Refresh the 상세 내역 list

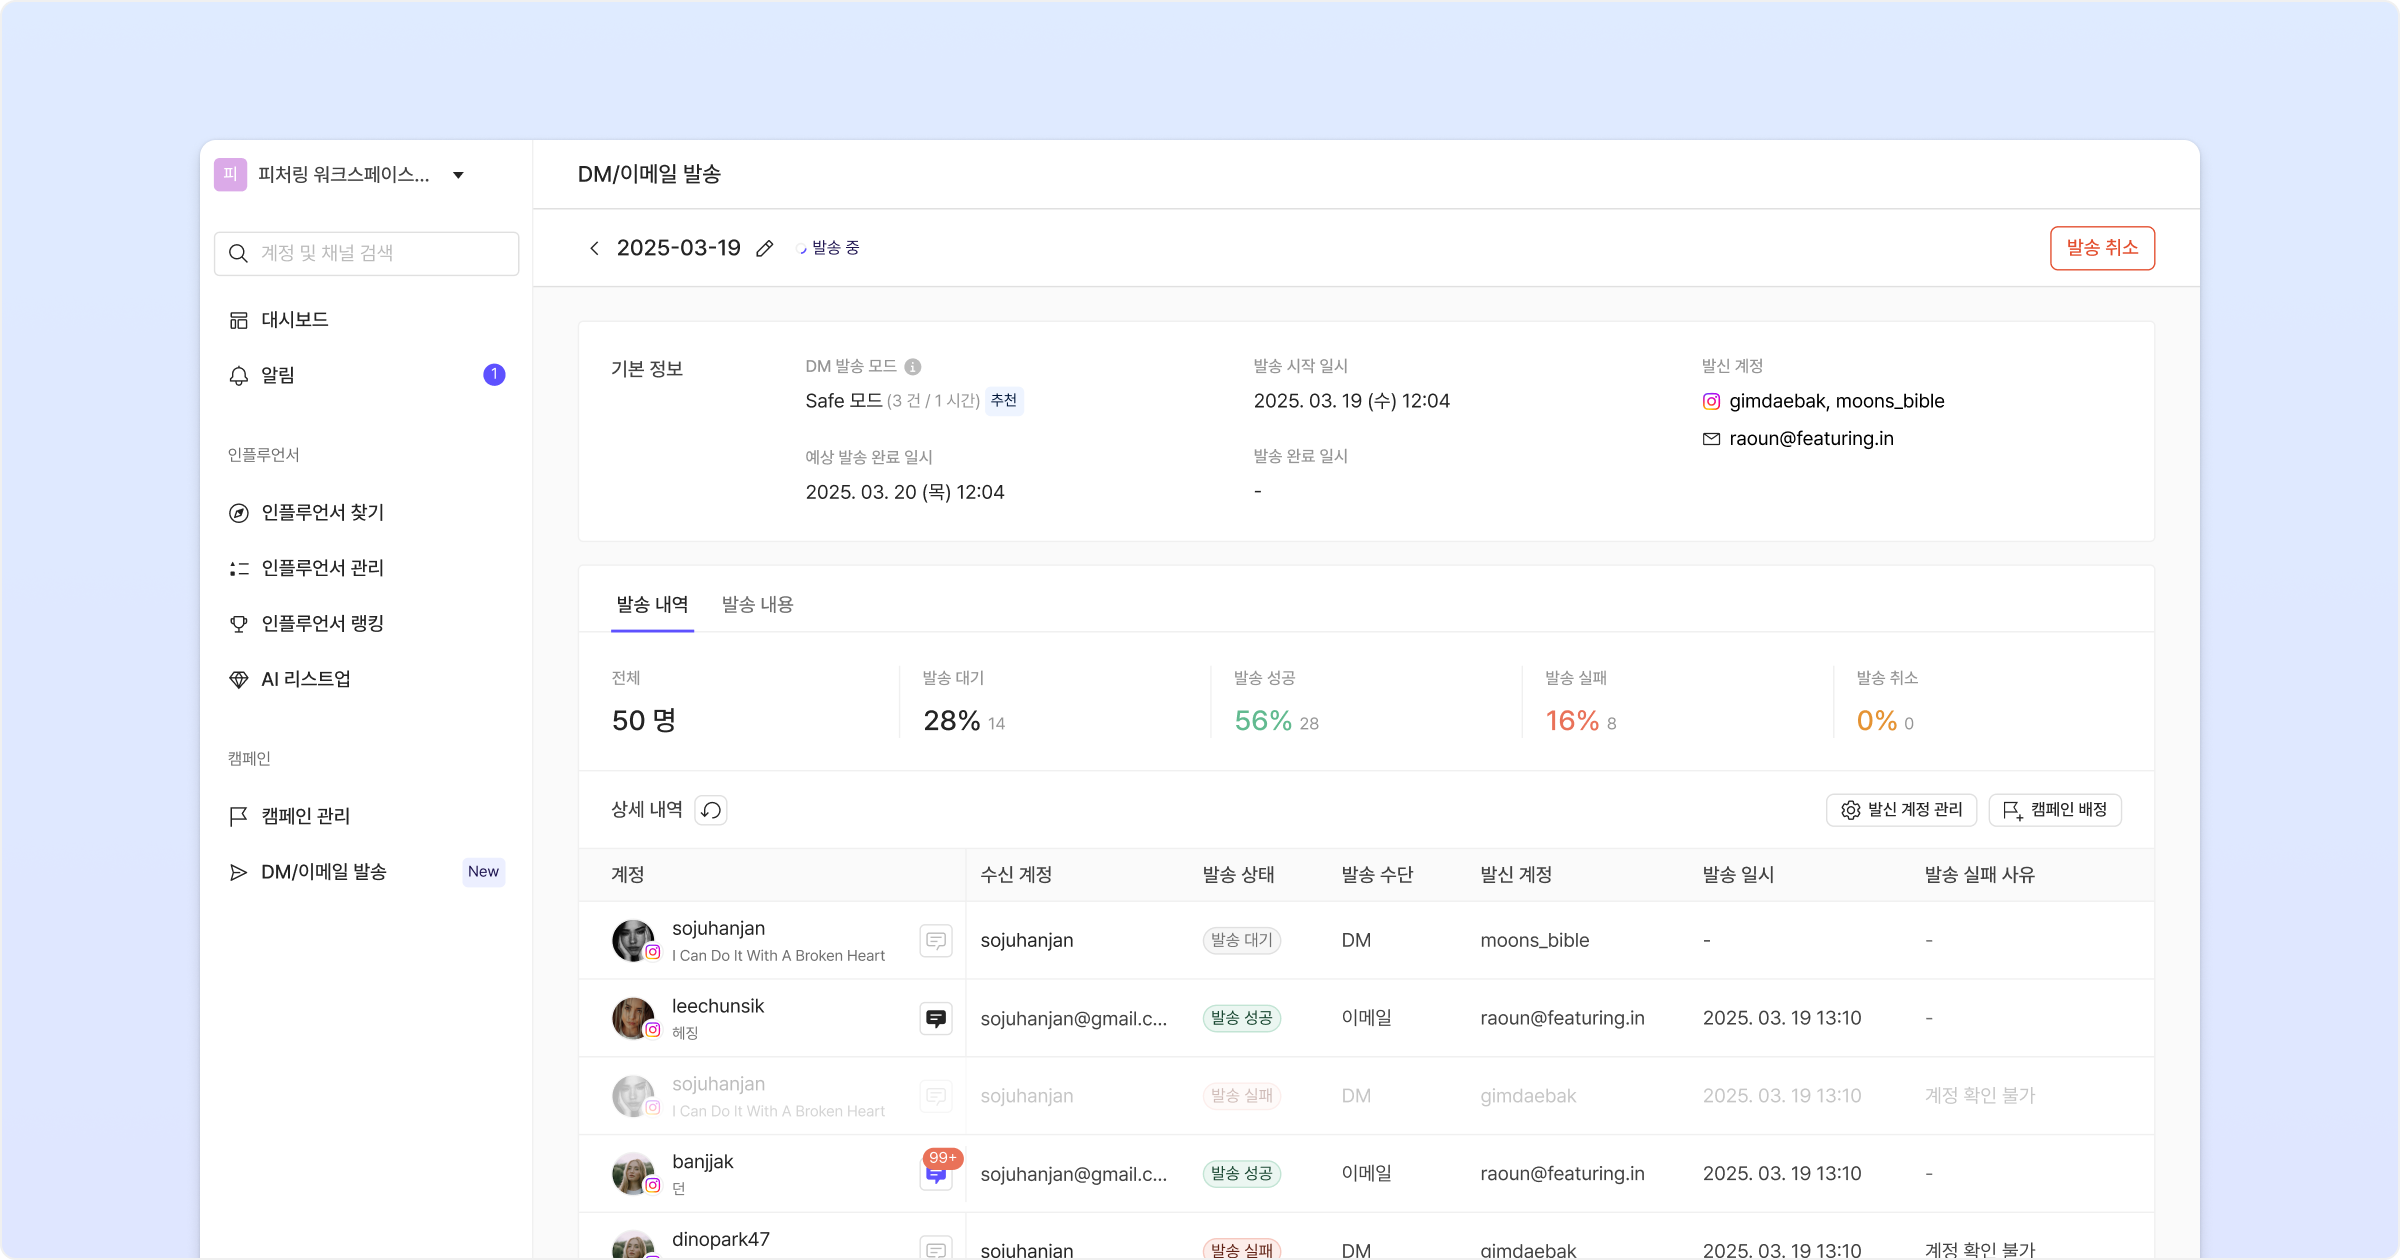[x=711, y=810]
